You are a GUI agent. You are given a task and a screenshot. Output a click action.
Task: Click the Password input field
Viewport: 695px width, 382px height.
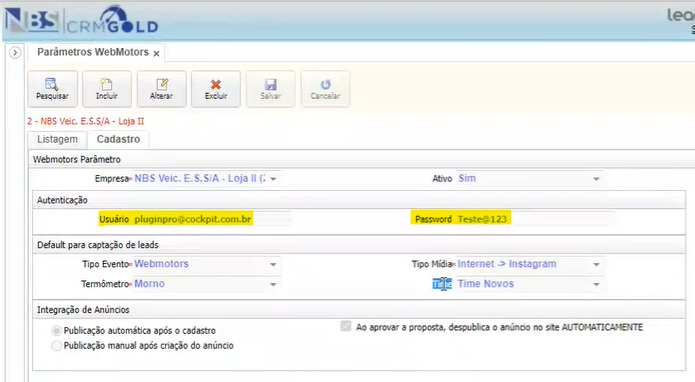click(535, 219)
